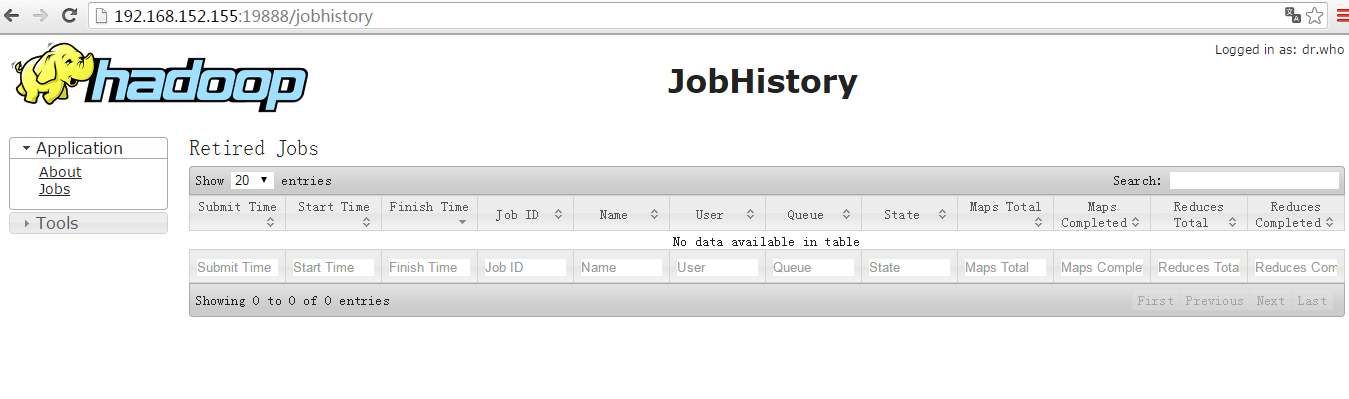Click the browser Forward arrow
The image size is (1349, 399).
41,15
